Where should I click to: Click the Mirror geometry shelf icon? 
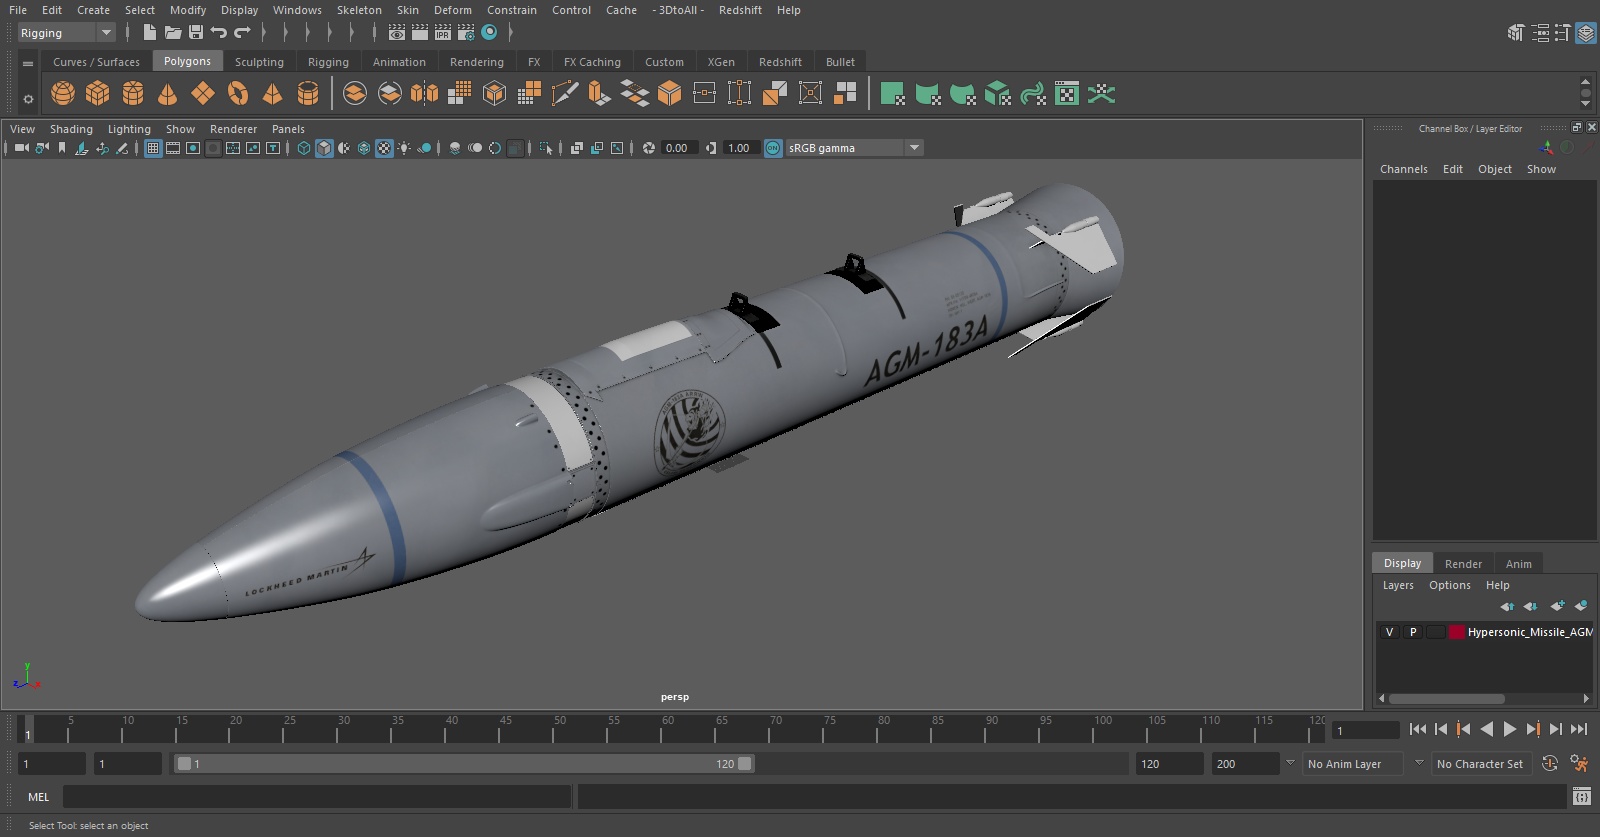point(424,94)
